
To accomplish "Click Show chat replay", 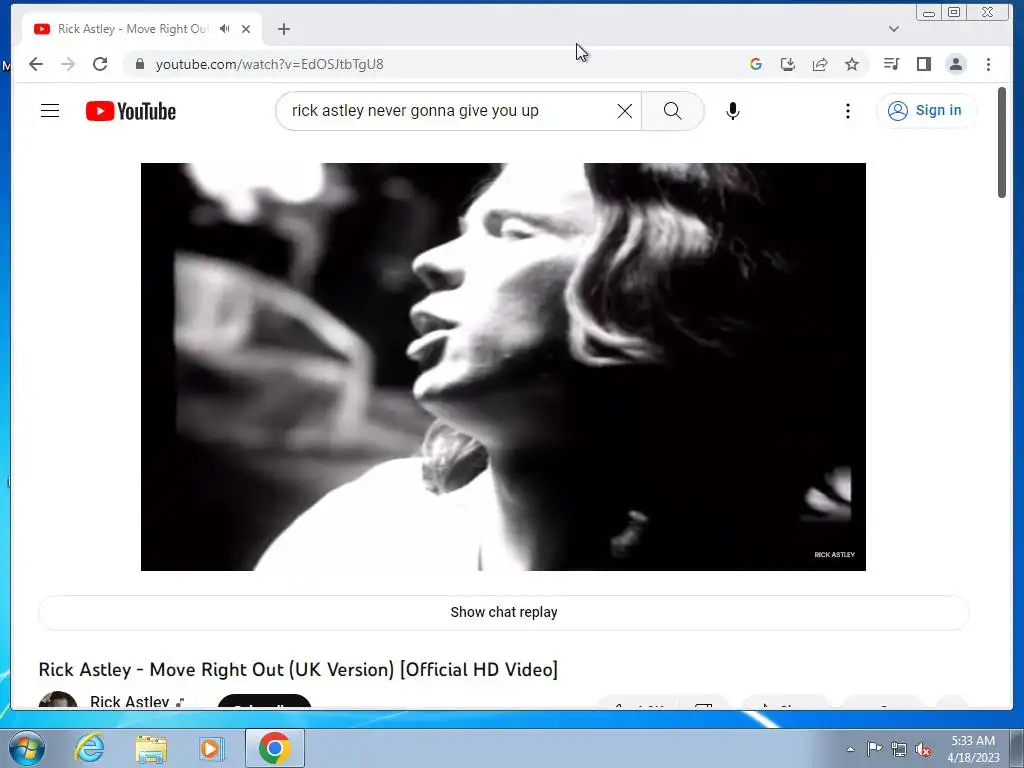I will tap(504, 612).
